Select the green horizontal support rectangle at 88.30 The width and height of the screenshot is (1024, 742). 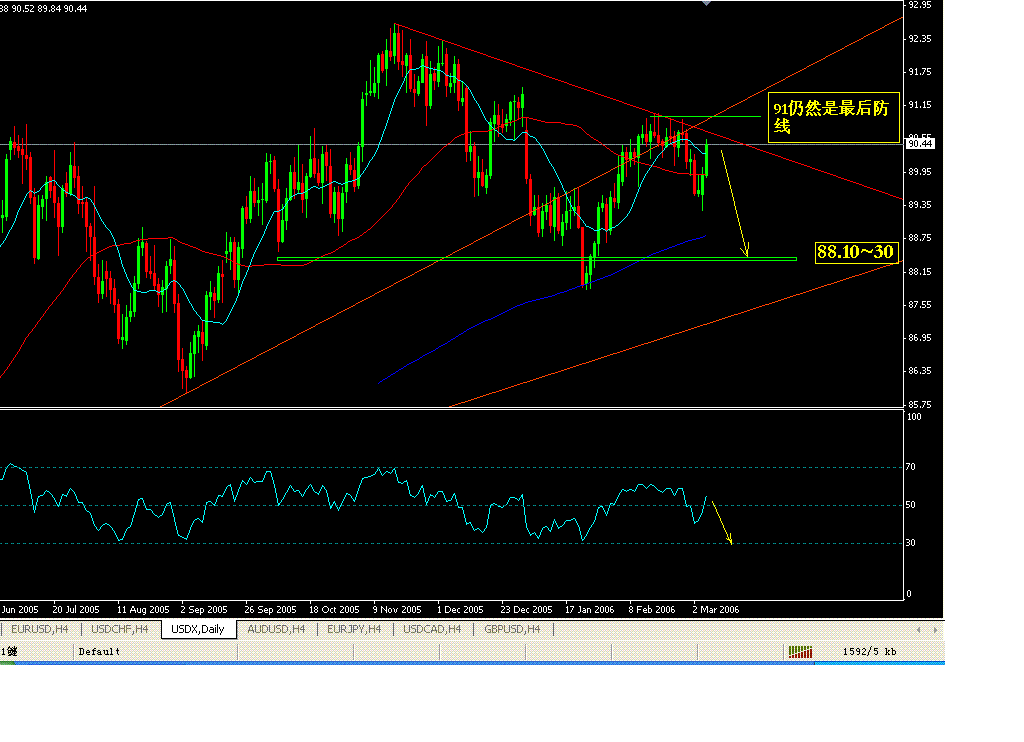pos(537,259)
